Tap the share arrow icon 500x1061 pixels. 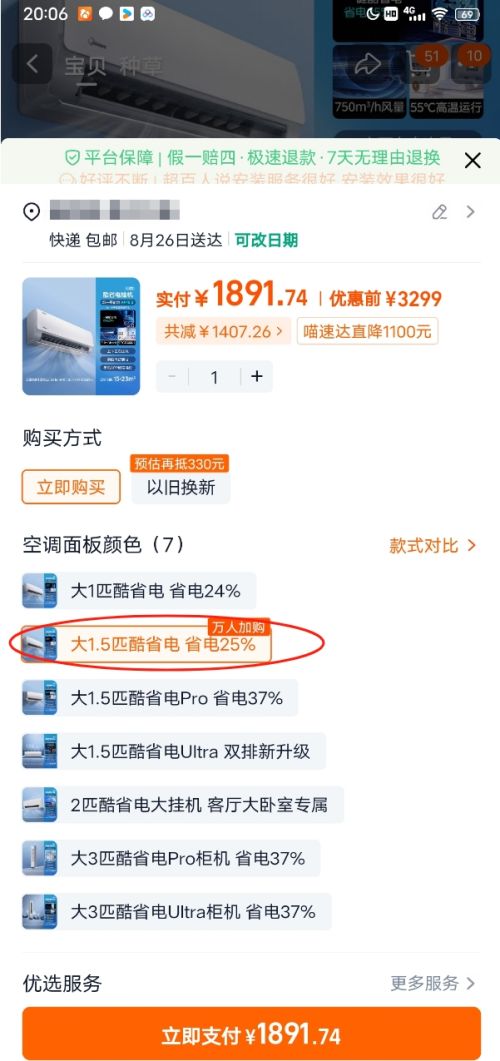click(x=369, y=64)
